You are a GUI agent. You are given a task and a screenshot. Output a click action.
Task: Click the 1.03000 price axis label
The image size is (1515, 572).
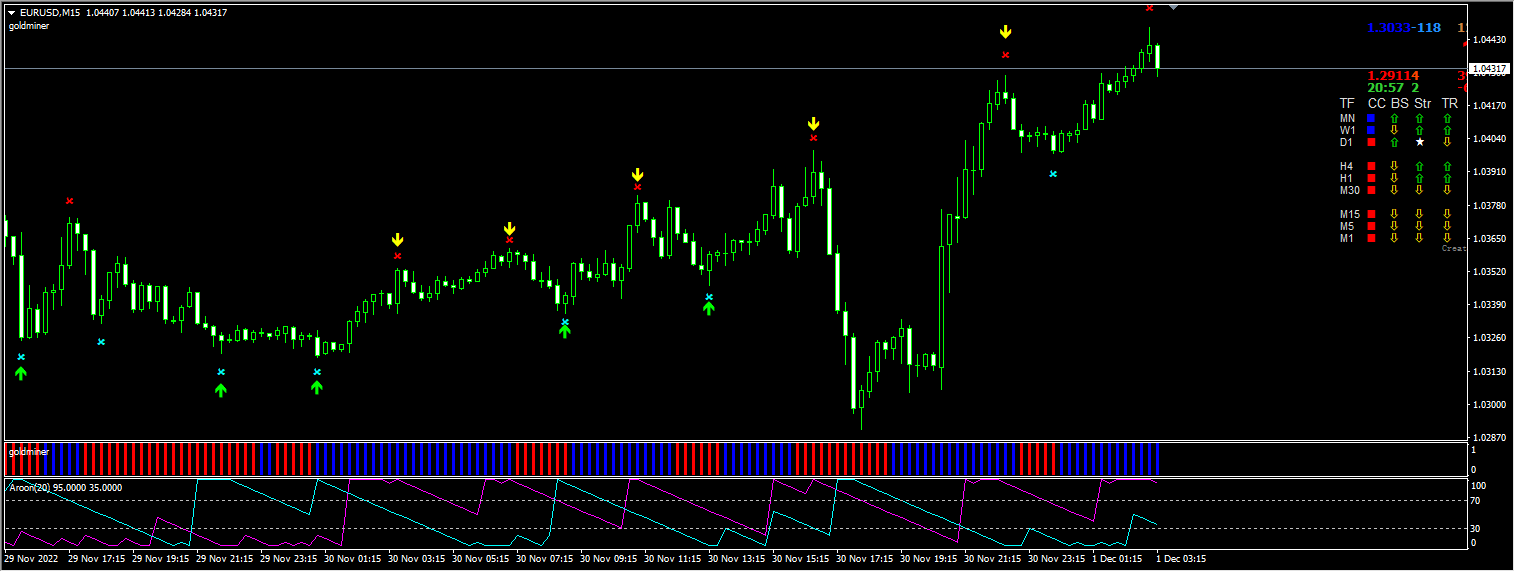1491,405
